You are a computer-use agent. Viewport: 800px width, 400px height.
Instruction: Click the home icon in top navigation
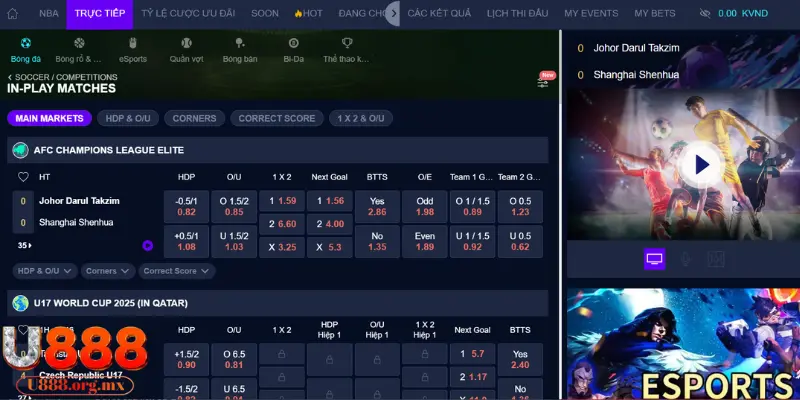14,14
